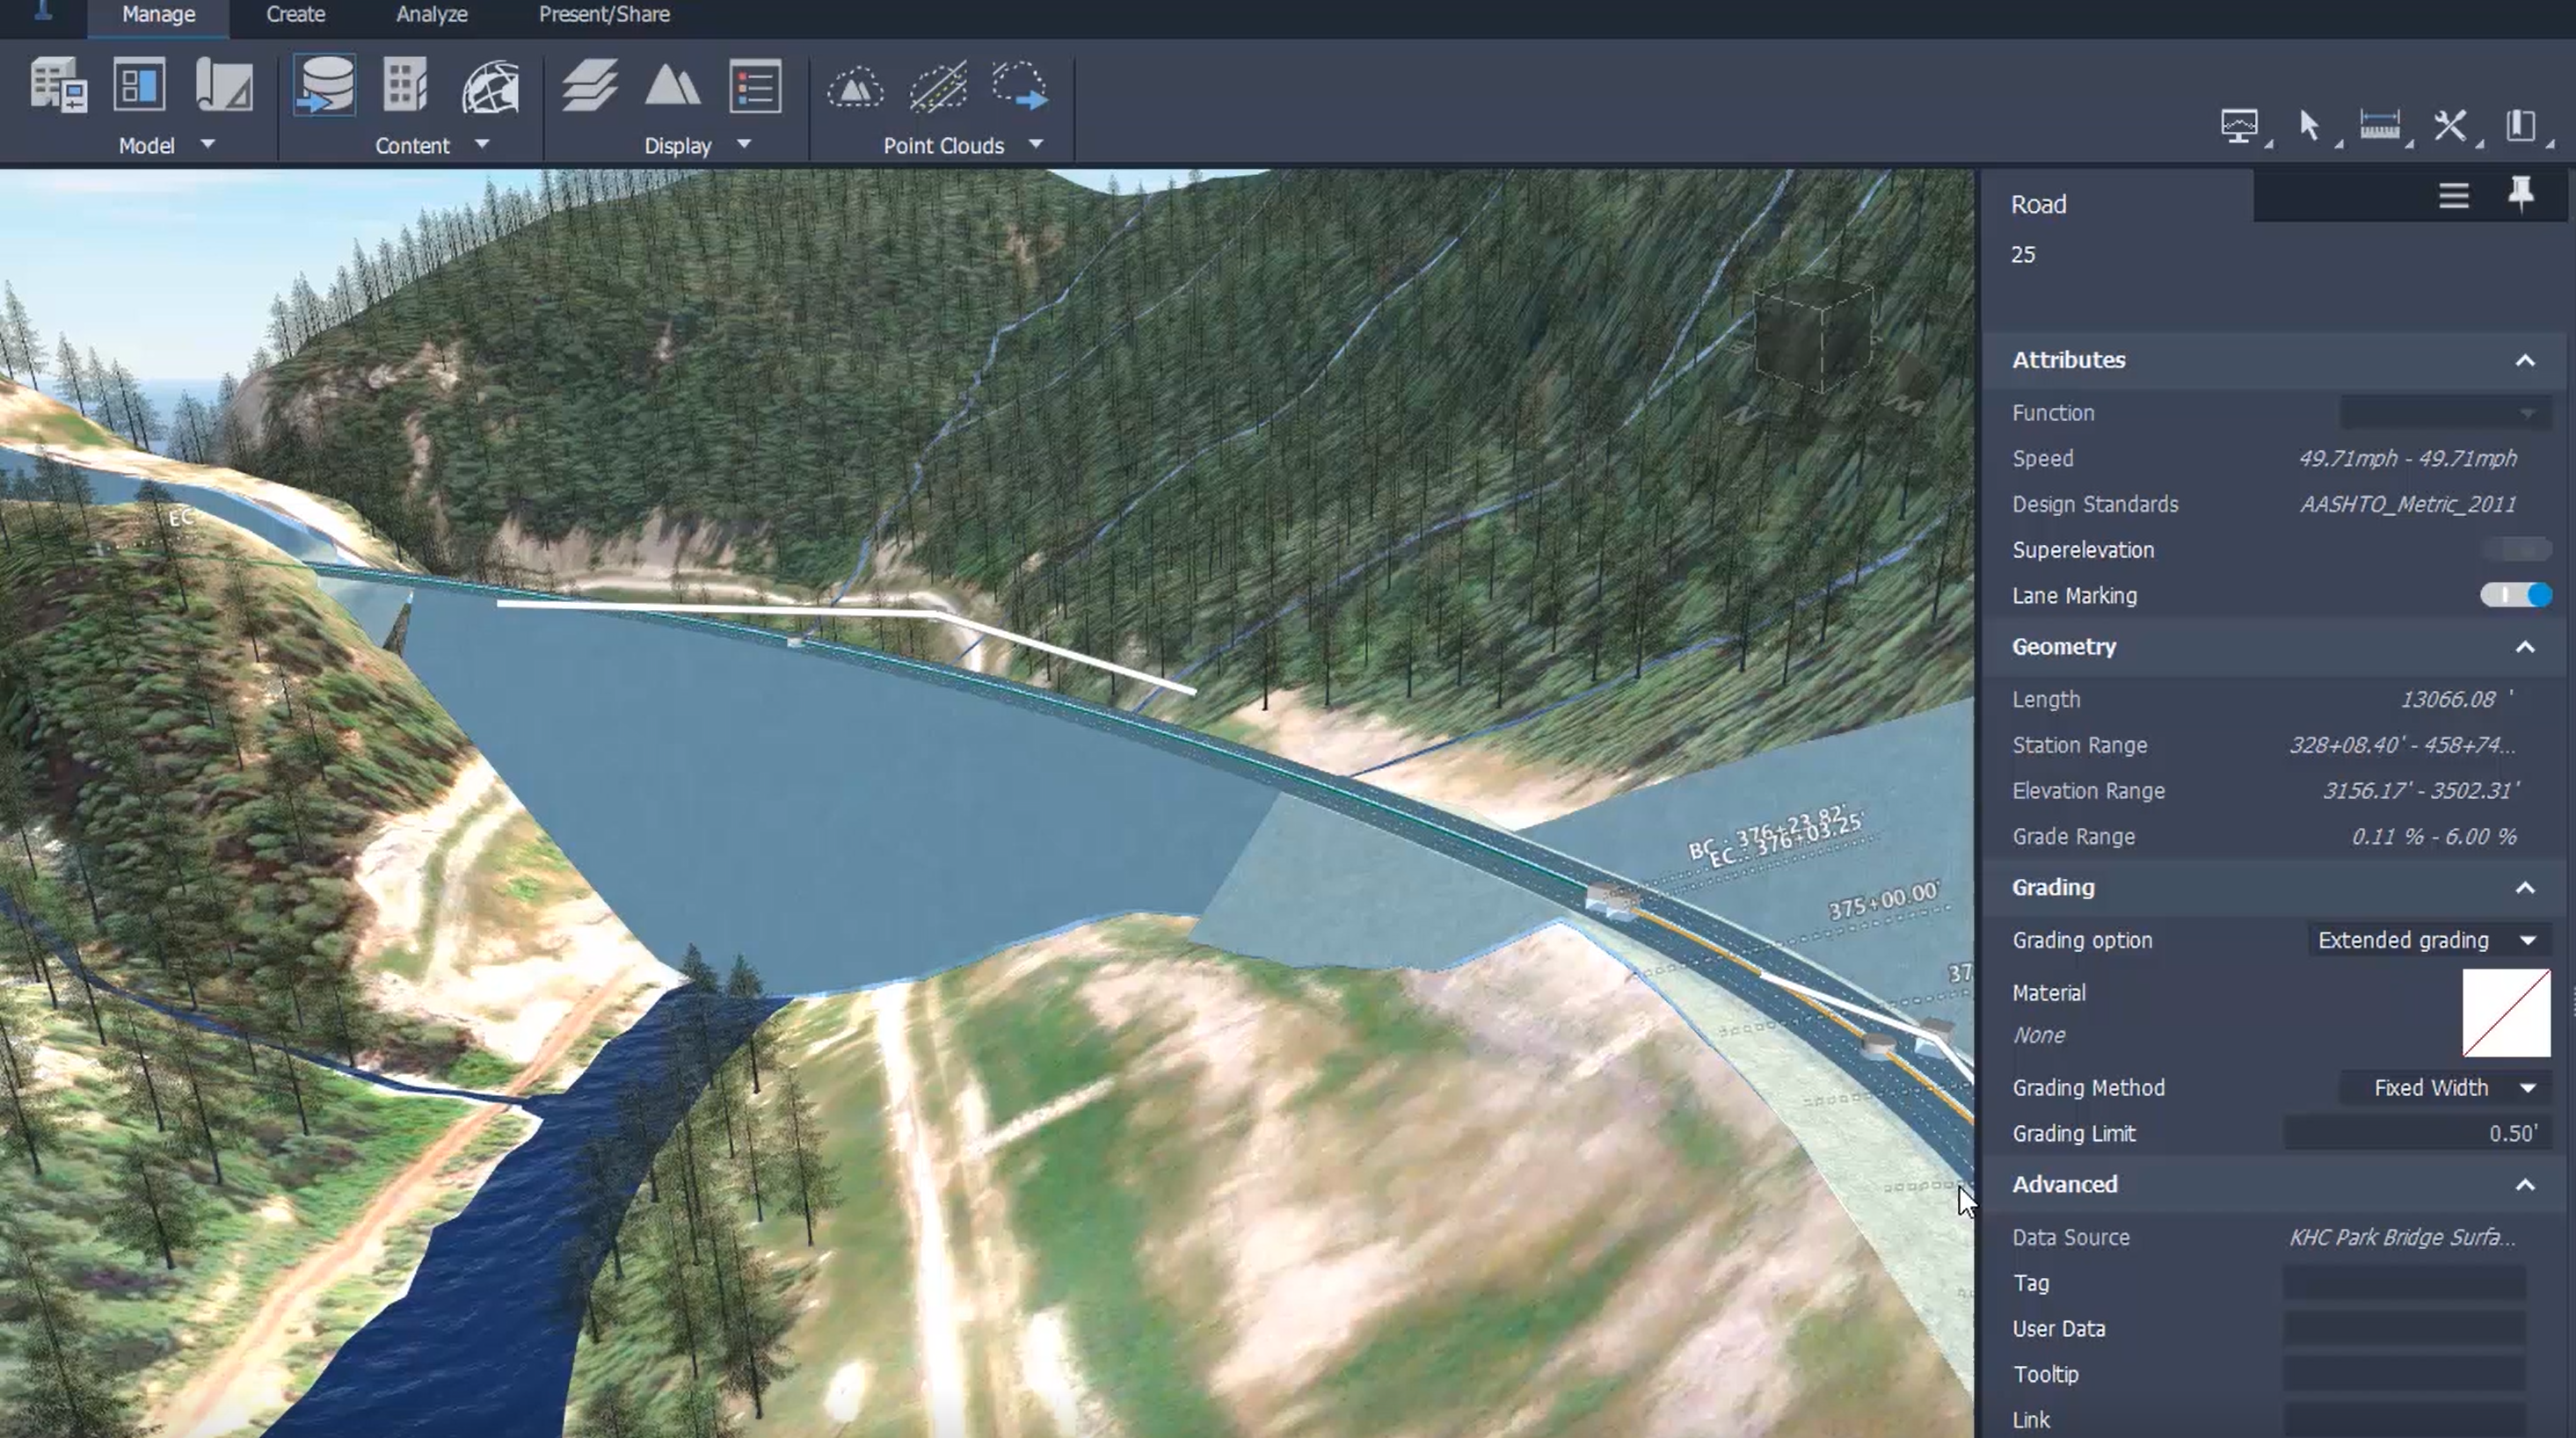The image size is (2576, 1438).
Task: Expand the Point Clouds panel menu
Action: click(1036, 145)
